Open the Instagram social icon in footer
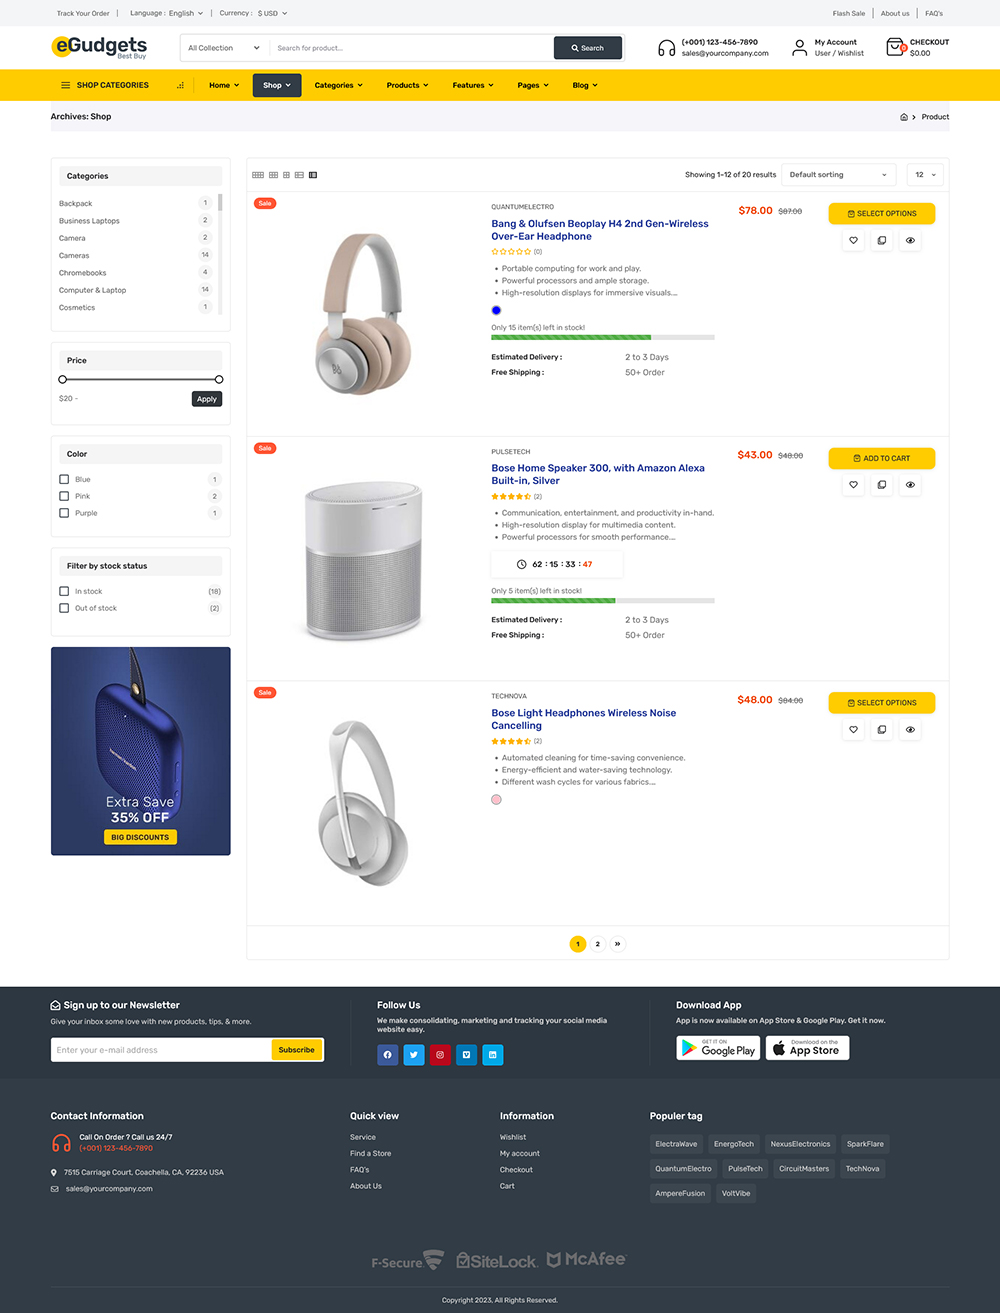 tap(440, 1055)
